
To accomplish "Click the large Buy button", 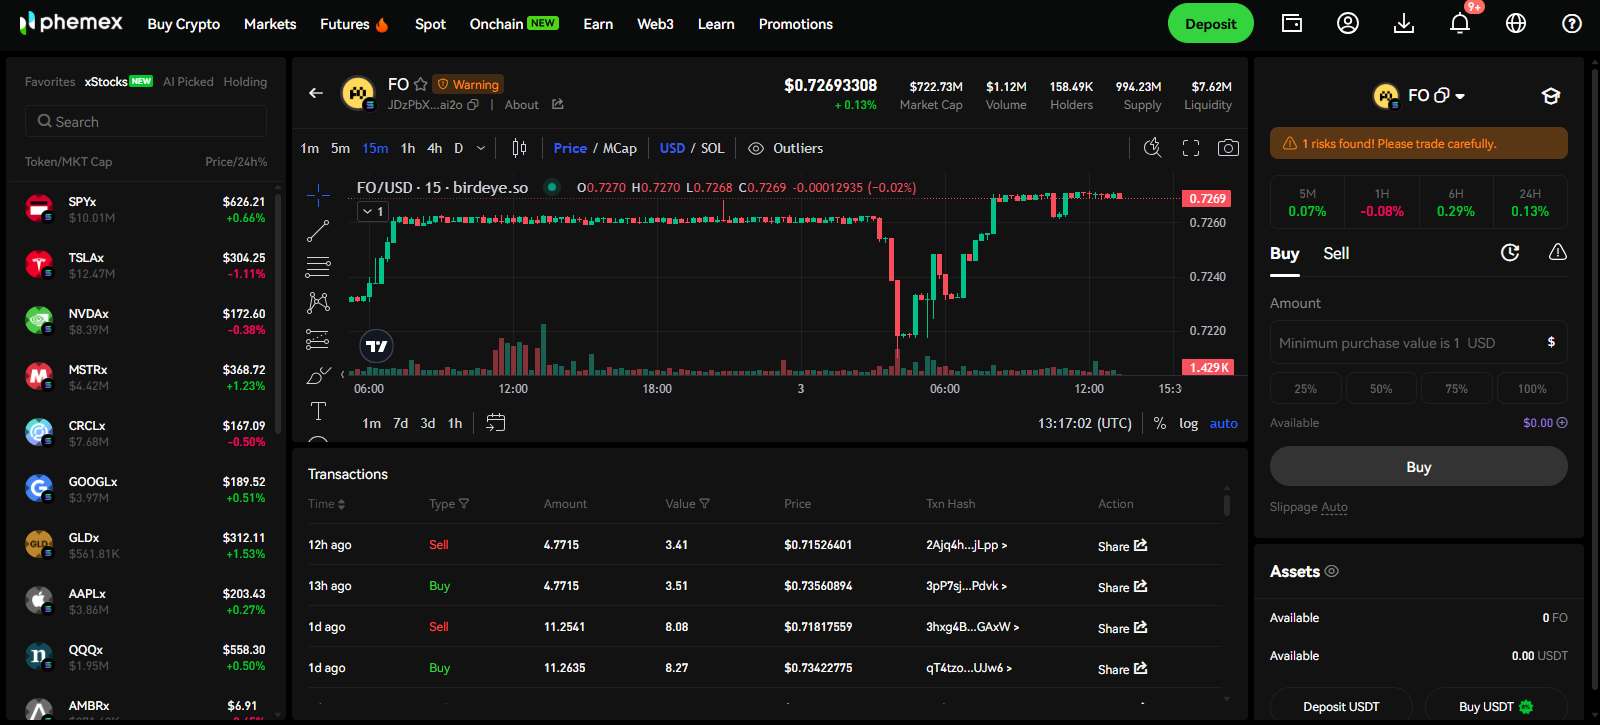I will tap(1418, 467).
